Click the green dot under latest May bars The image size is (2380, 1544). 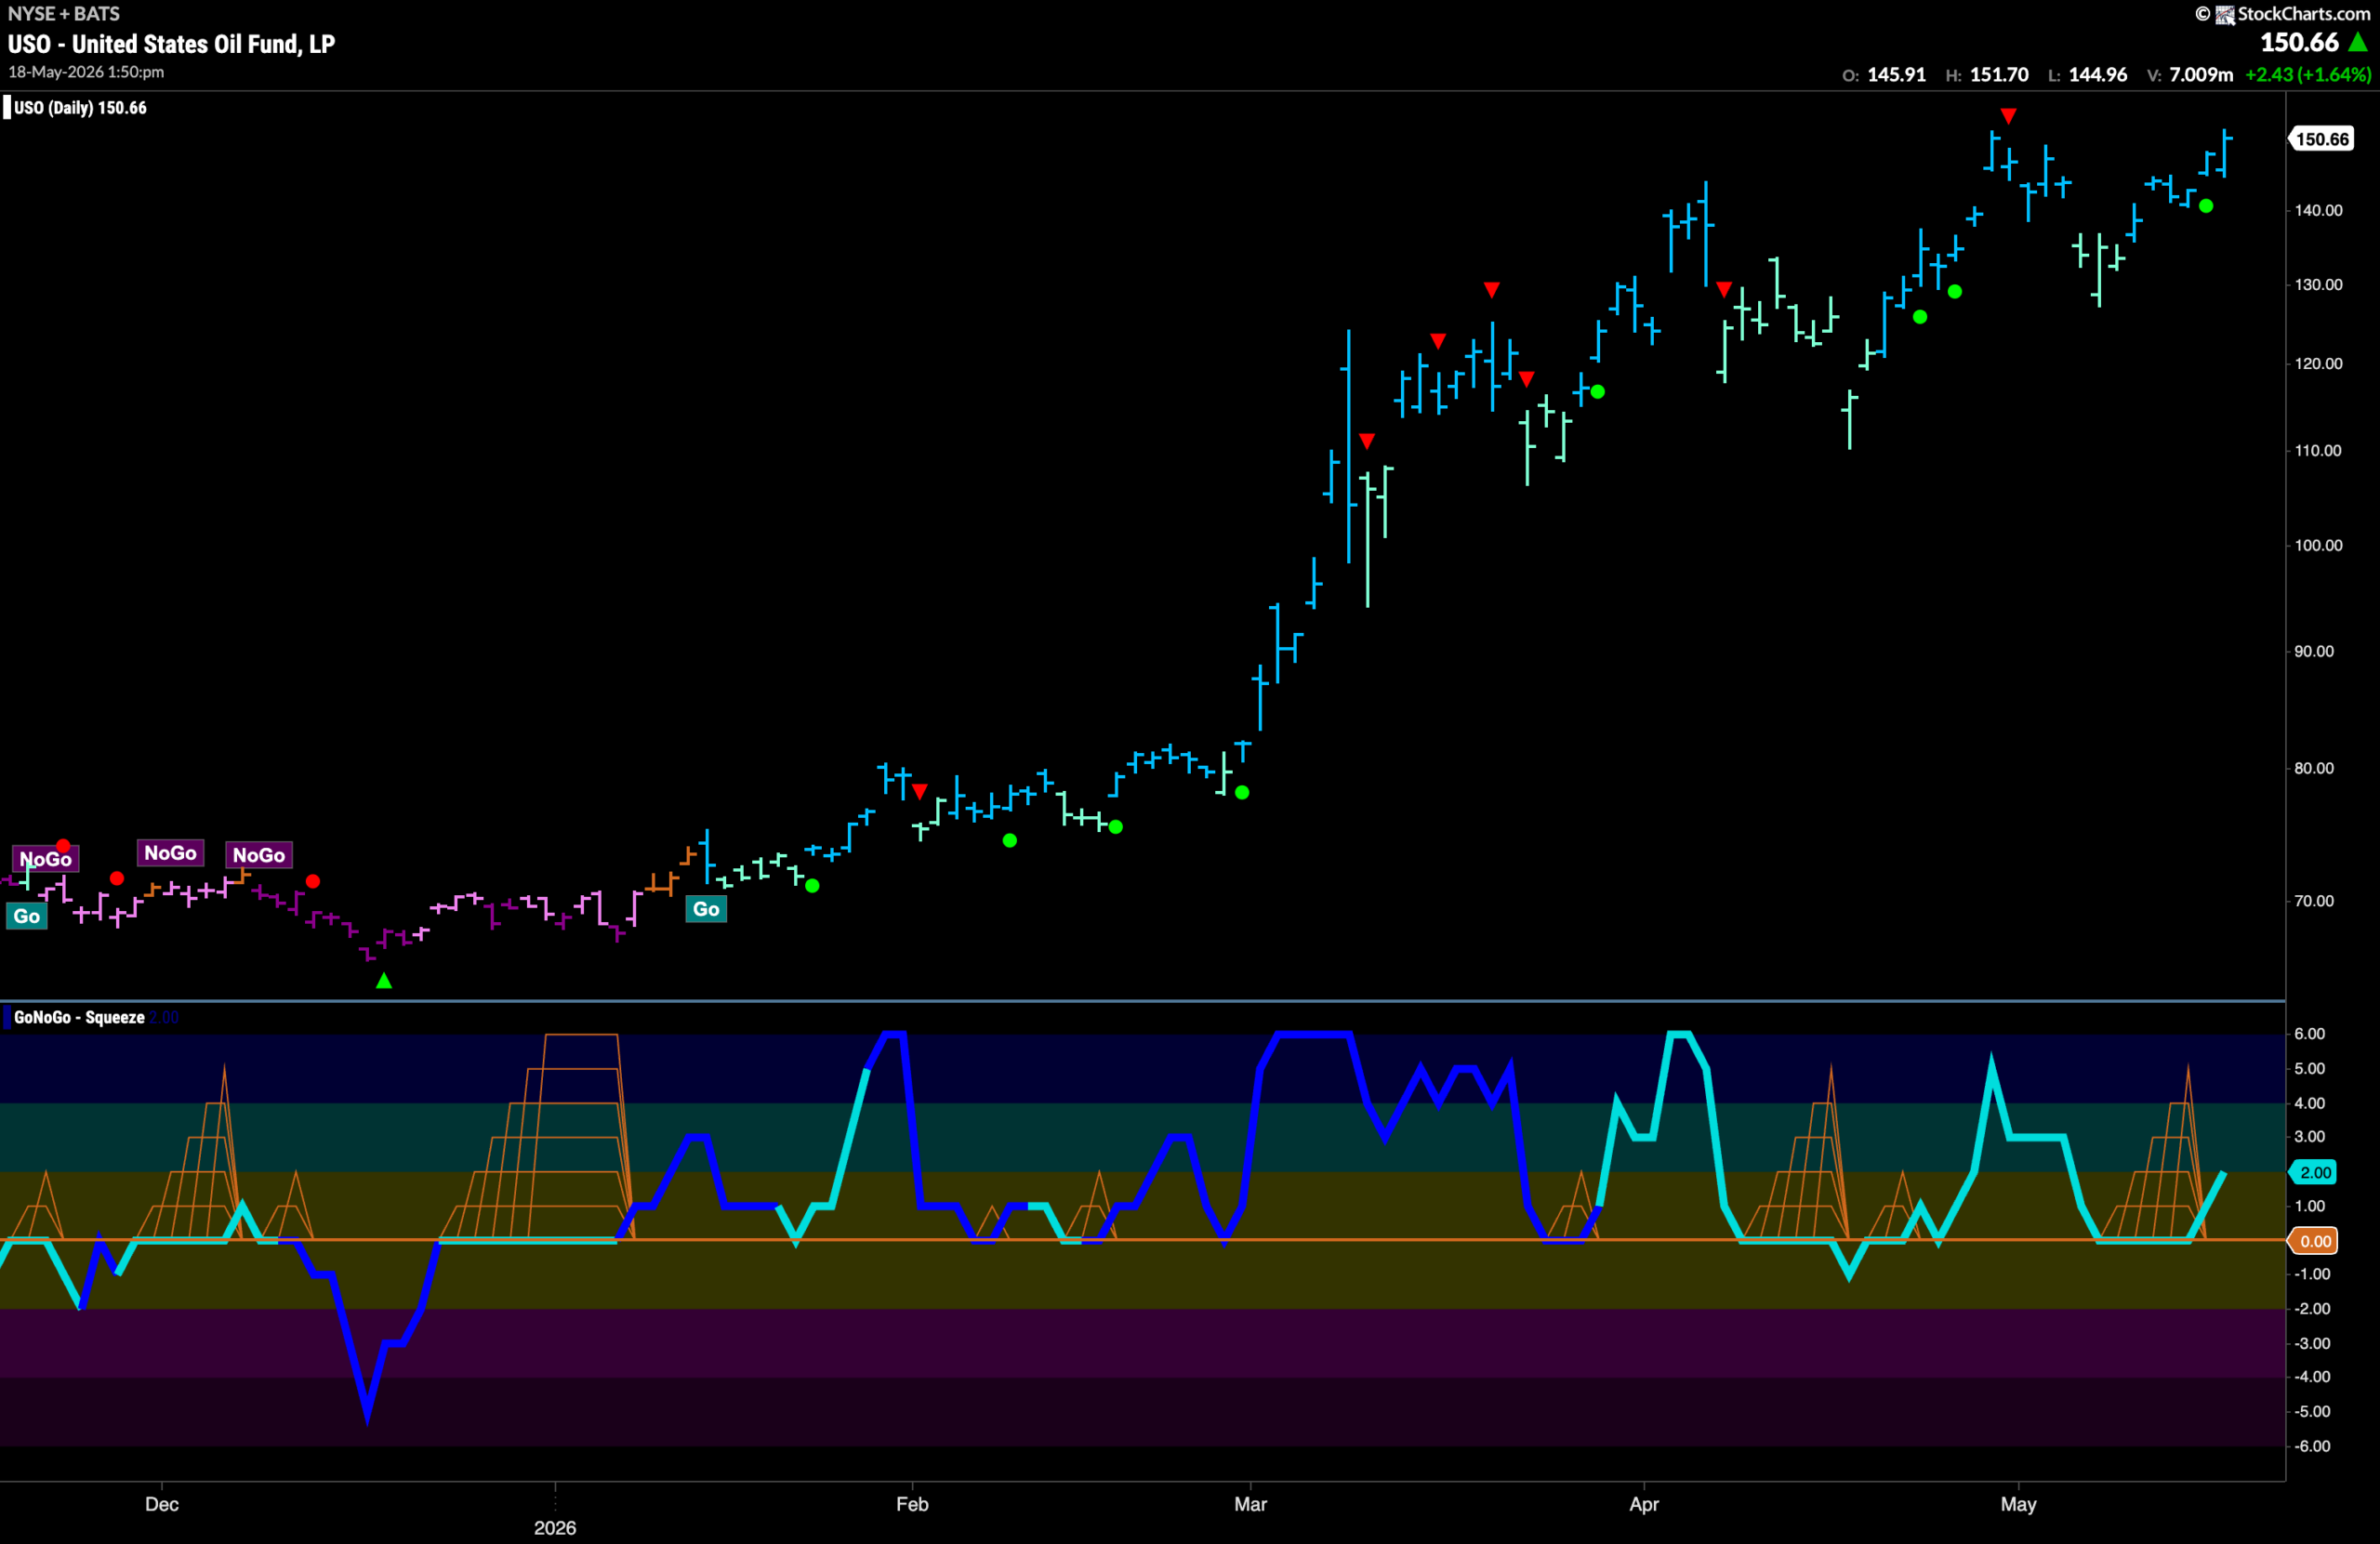(x=2206, y=206)
